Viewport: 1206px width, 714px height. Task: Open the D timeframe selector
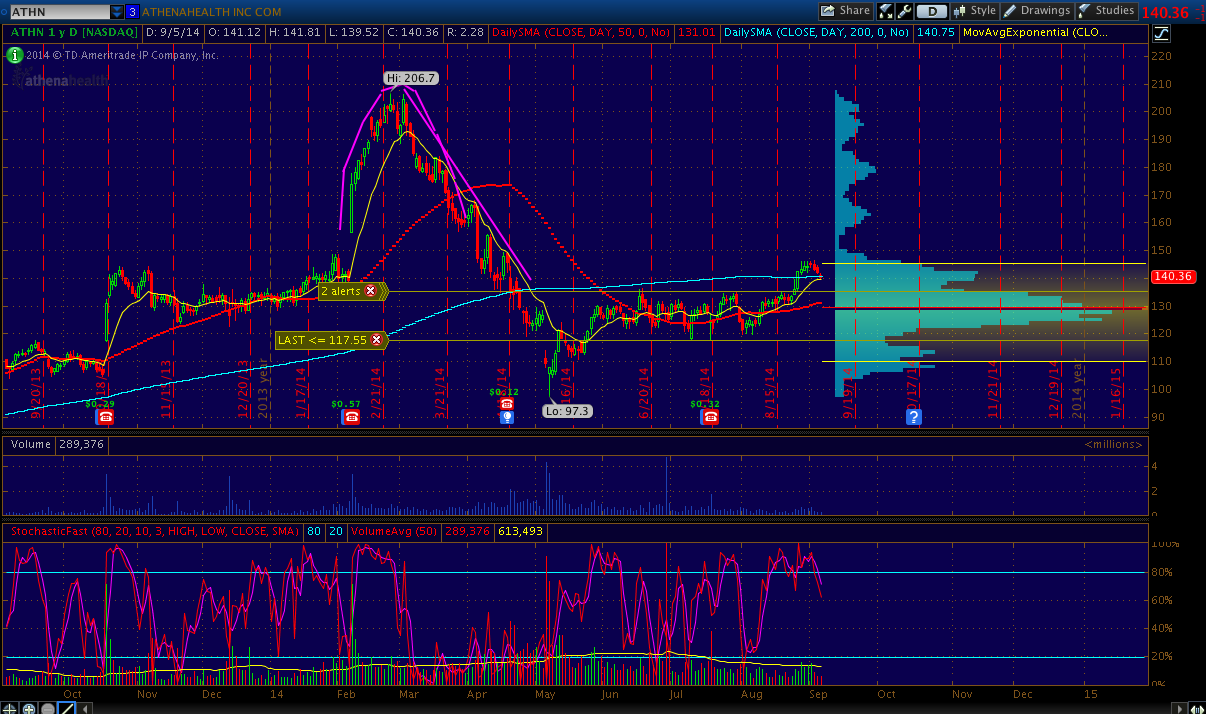tap(932, 11)
